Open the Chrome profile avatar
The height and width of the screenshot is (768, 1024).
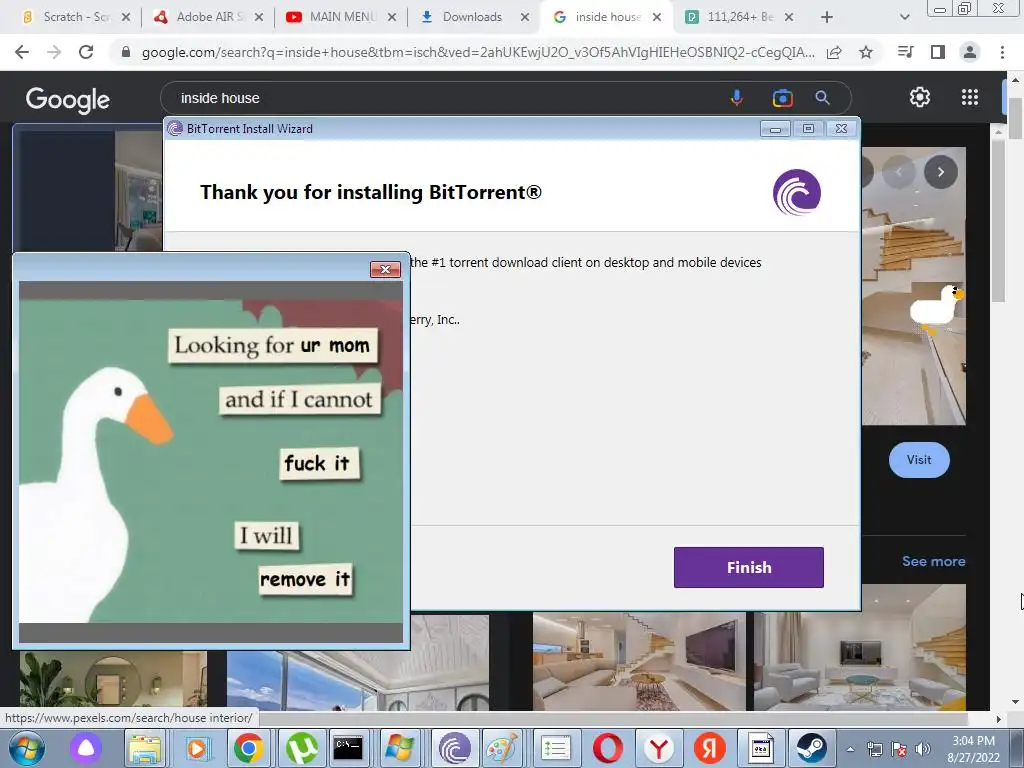point(970,52)
